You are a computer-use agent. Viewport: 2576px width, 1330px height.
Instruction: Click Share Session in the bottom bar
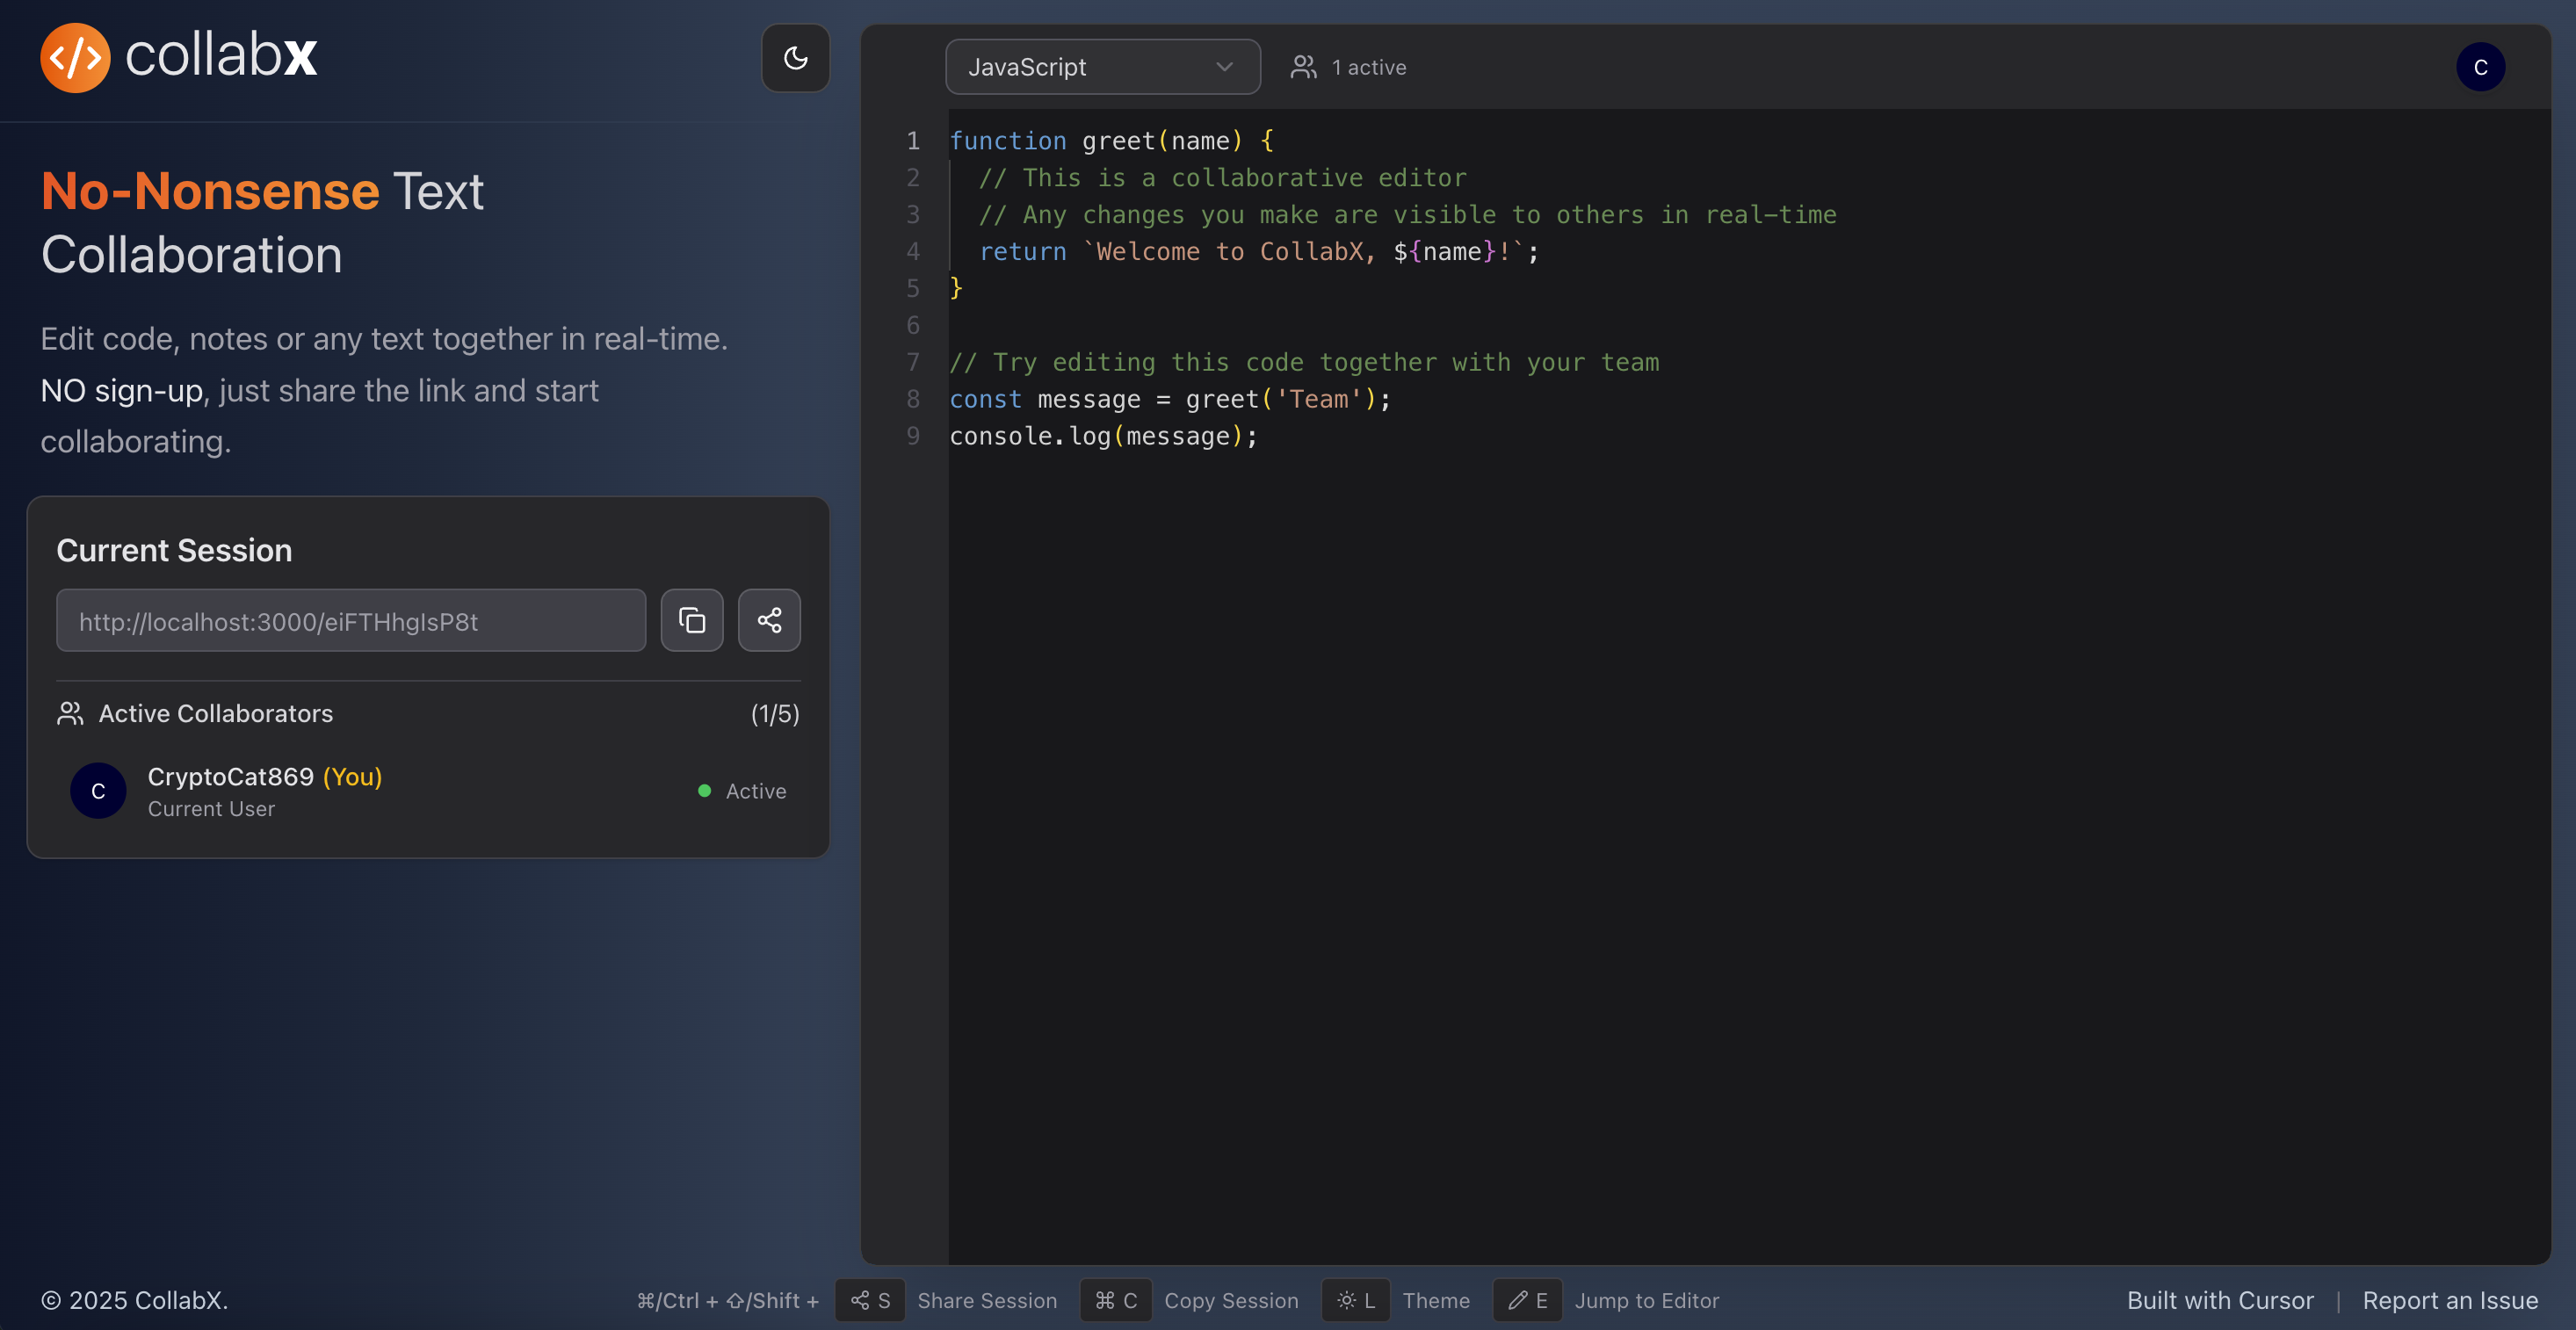pyautogui.click(x=988, y=1300)
